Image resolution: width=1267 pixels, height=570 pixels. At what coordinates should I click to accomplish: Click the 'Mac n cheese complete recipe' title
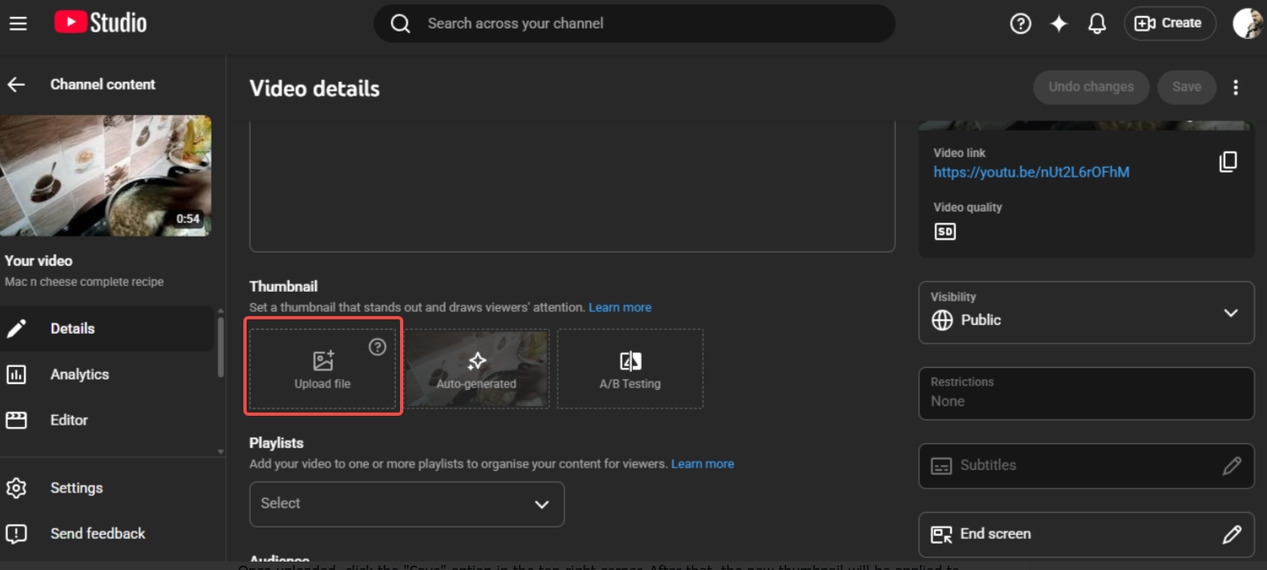(84, 282)
